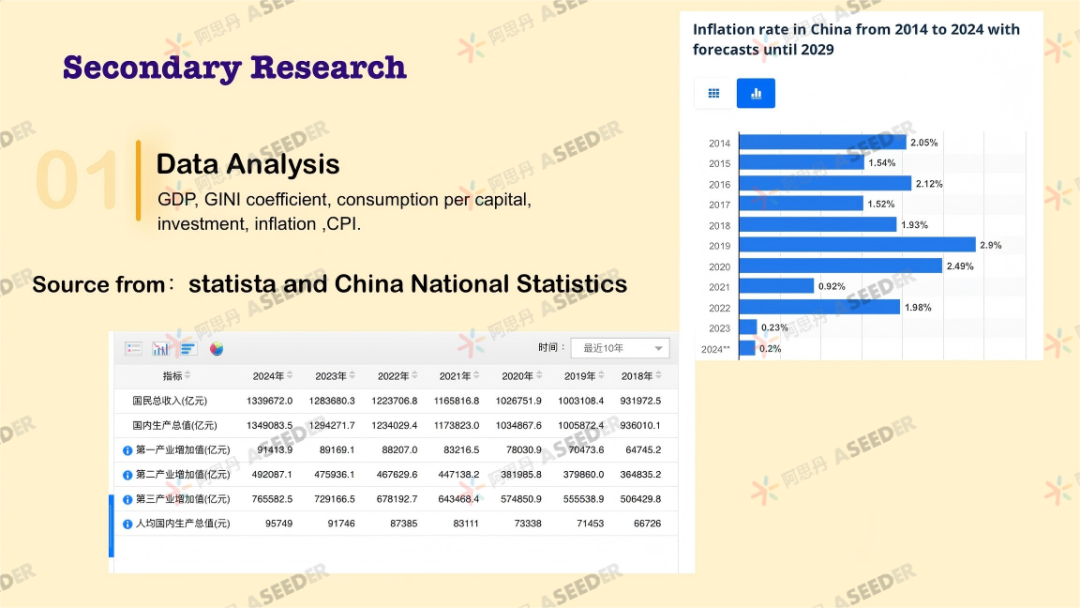Switch to table view icon in Statista chart
Image resolution: width=1080 pixels, height=608 pixels.
[x=714, y=93]
